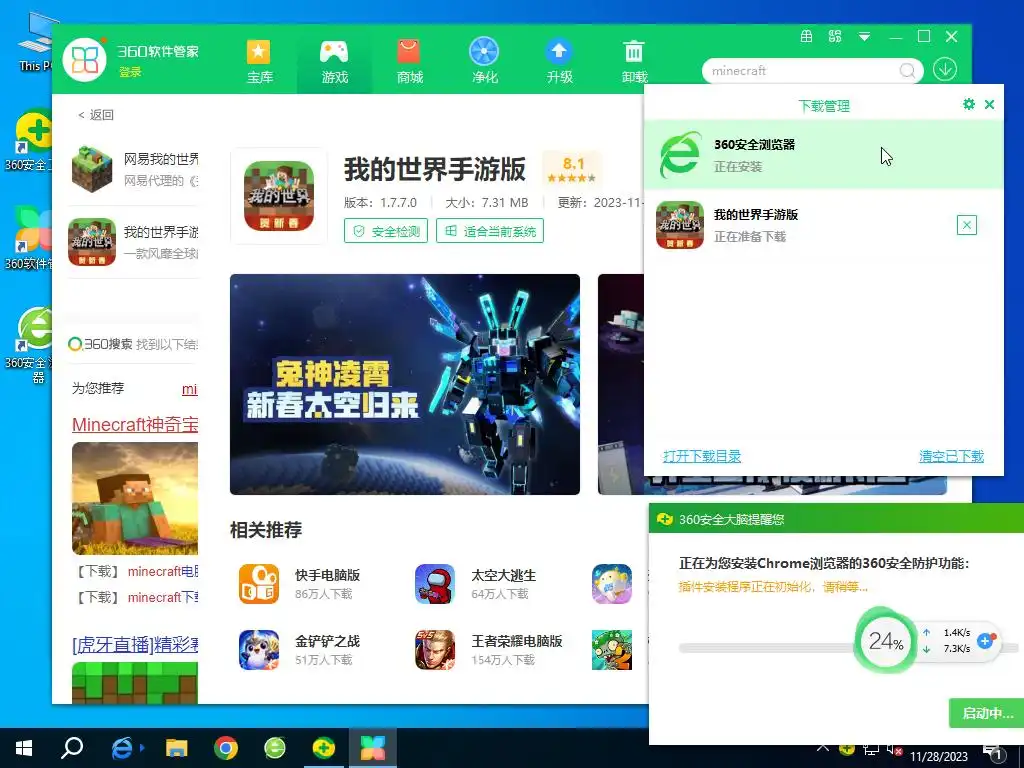Open the Windows Start menu
This screenshot has width=1024, height=768.
coord(24,748)
